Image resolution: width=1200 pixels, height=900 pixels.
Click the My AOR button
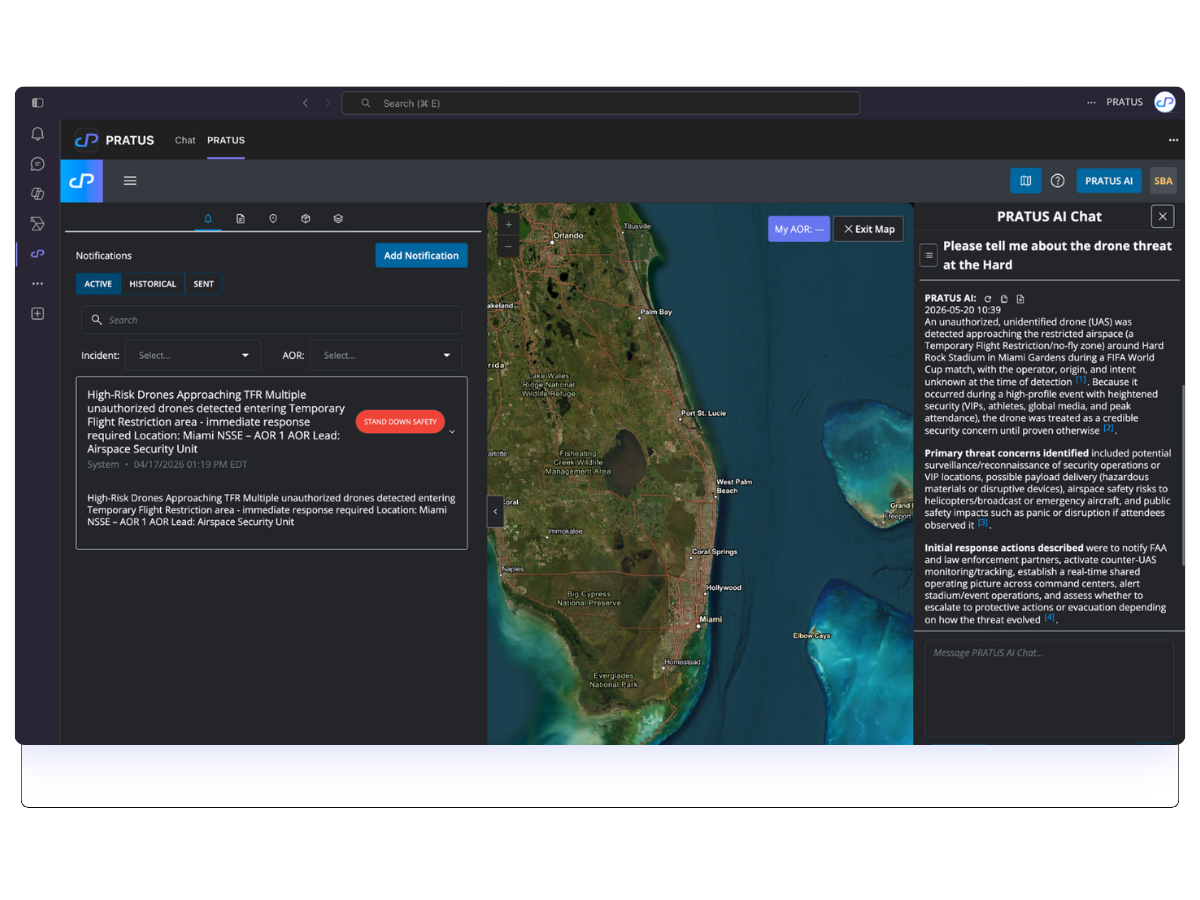(x=799, y=229)
